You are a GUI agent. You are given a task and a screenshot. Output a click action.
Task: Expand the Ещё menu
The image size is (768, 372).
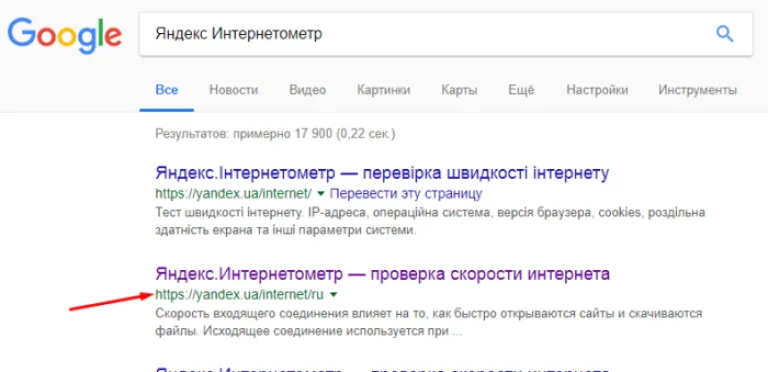click(x=521, y=90)
